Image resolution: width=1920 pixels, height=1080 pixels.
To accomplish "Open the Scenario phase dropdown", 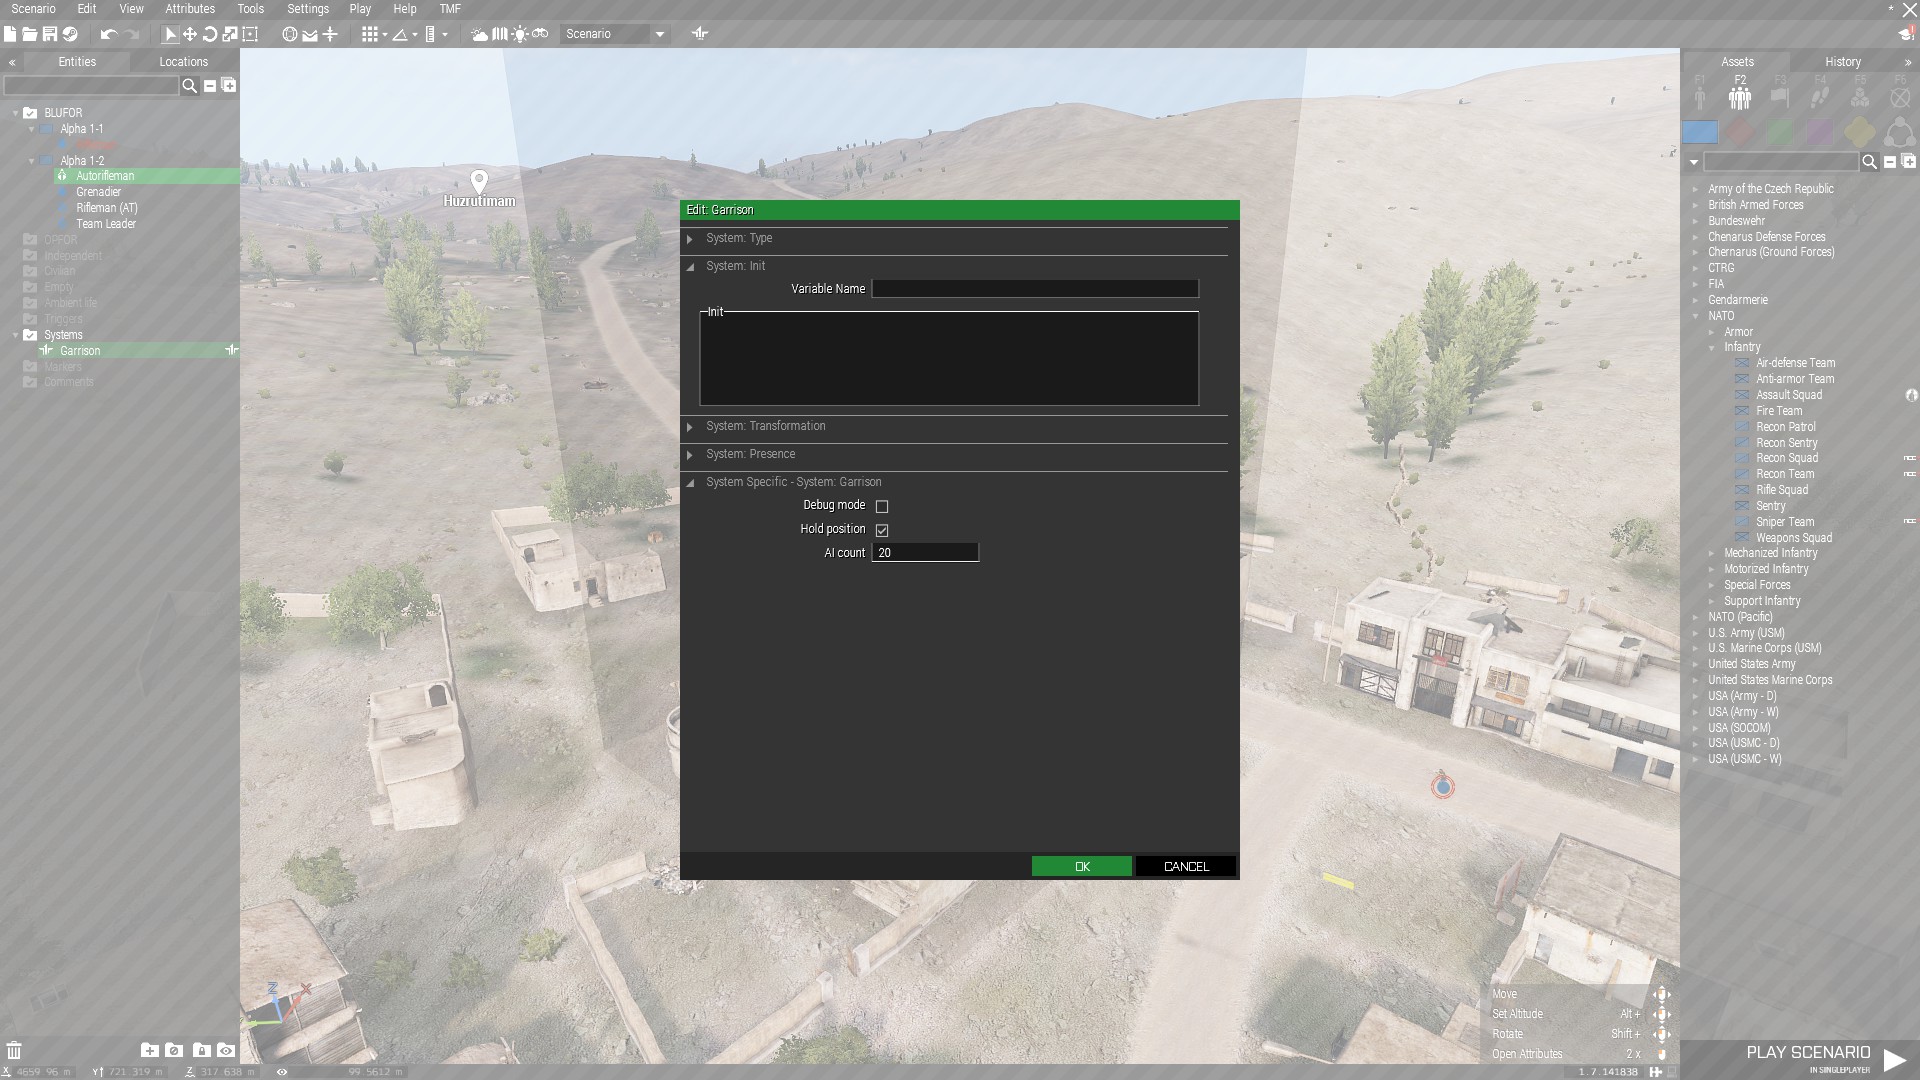I will tap(659, 34).
